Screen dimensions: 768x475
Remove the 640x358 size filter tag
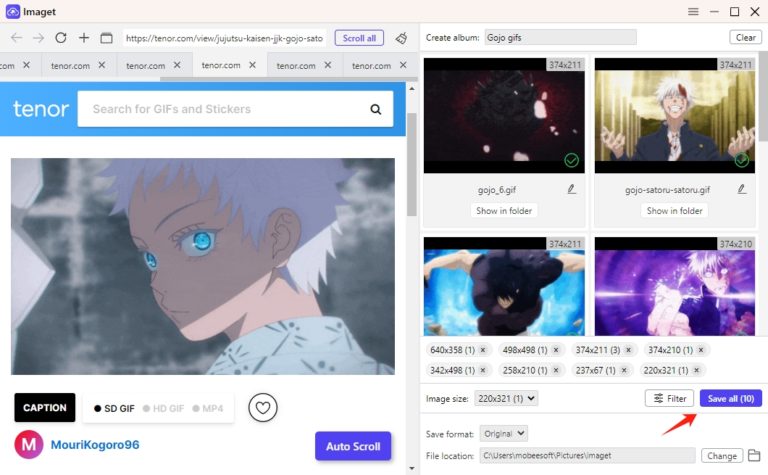483,350
